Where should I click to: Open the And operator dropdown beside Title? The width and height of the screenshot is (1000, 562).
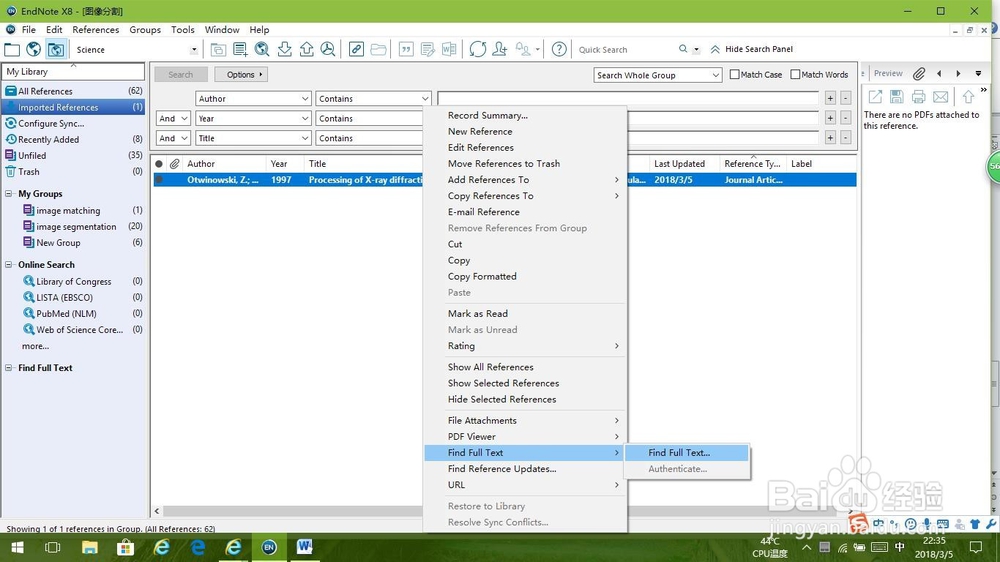(173, 138)
